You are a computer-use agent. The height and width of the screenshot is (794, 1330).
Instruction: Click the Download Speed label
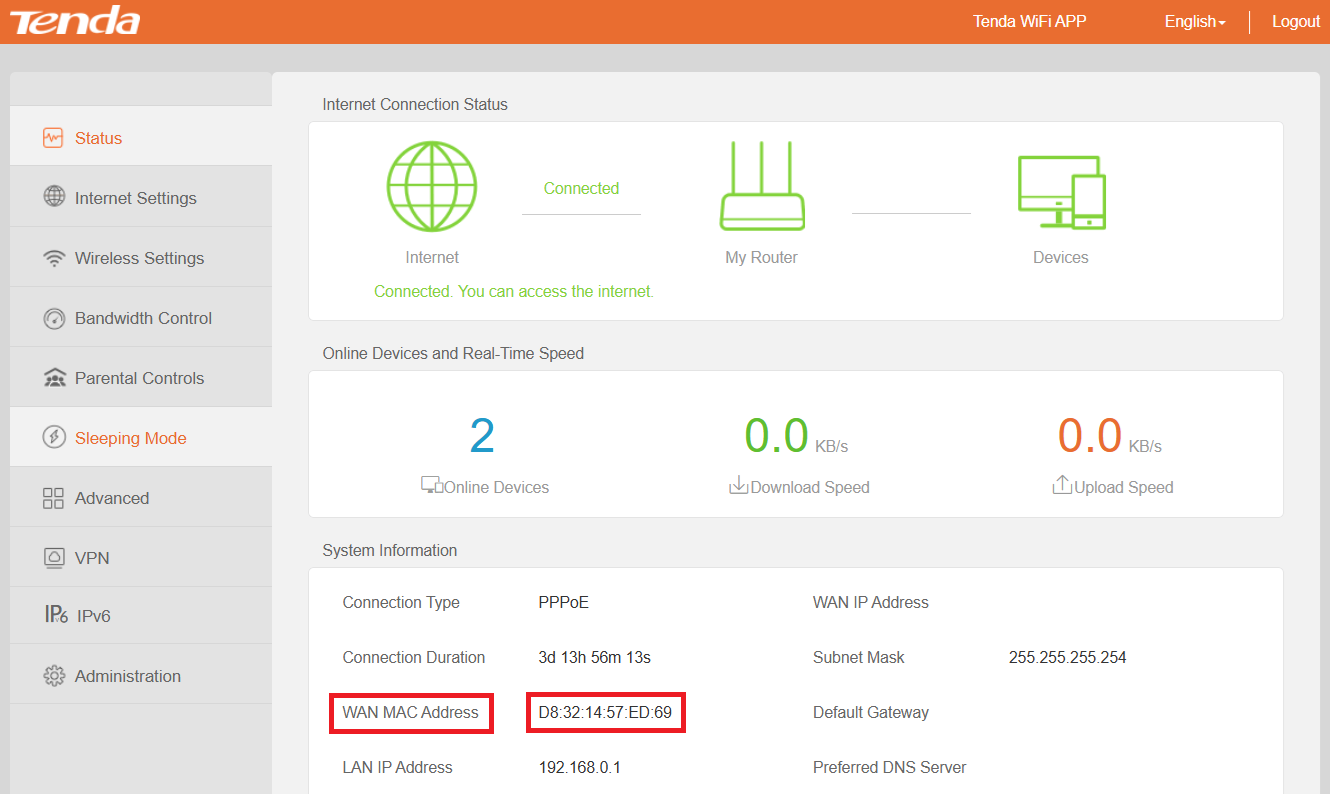(809, 488)
